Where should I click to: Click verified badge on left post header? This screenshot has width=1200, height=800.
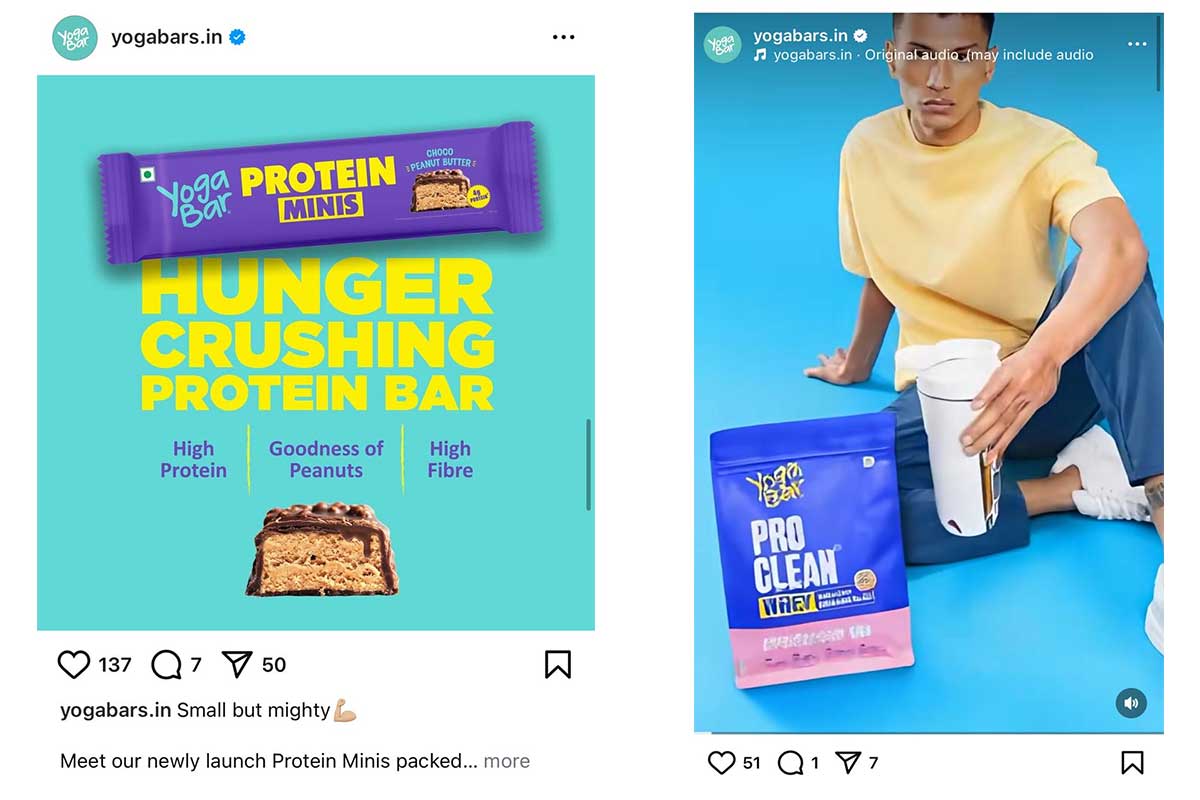(x=238, y=38)
